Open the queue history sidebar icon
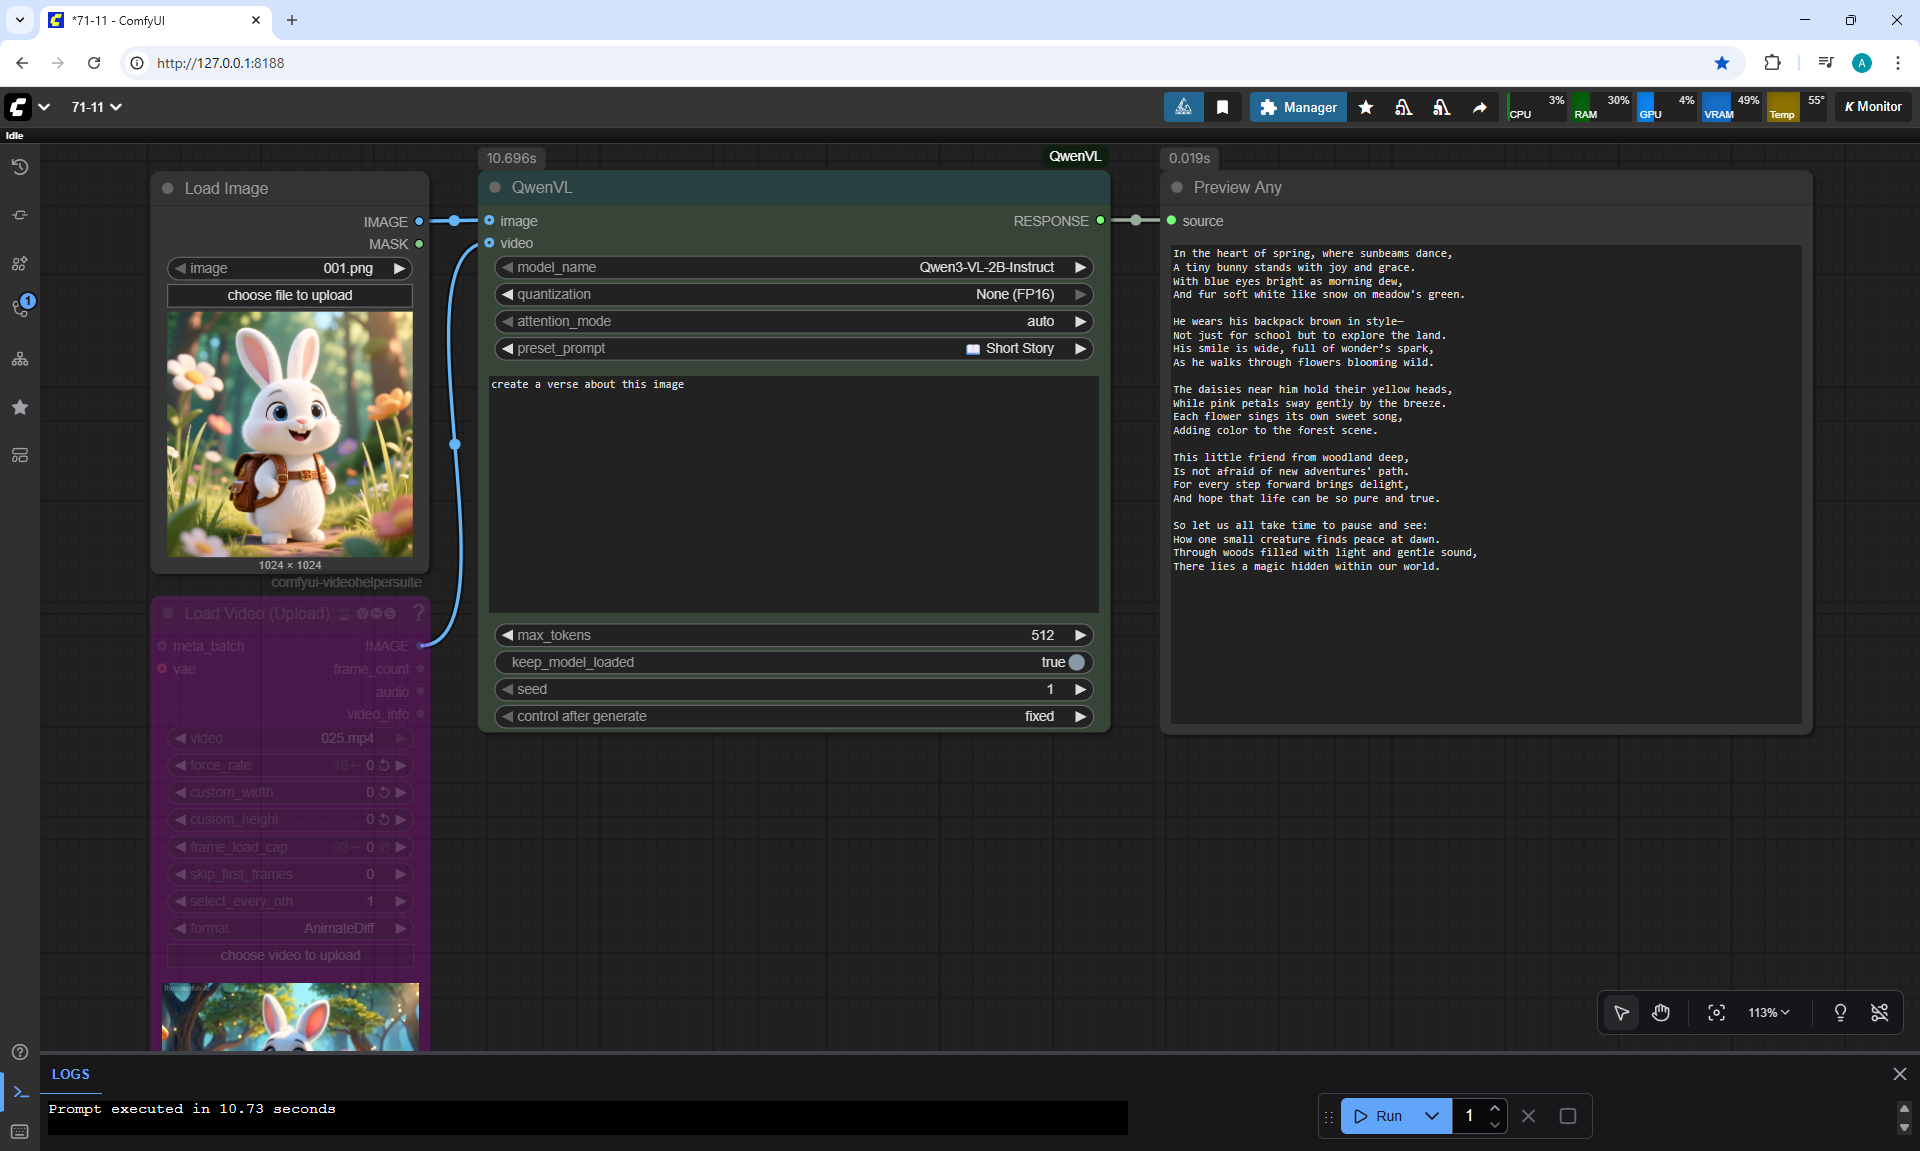The height and width of the screenshot is (1151, 1920). [x=19, y=167]
